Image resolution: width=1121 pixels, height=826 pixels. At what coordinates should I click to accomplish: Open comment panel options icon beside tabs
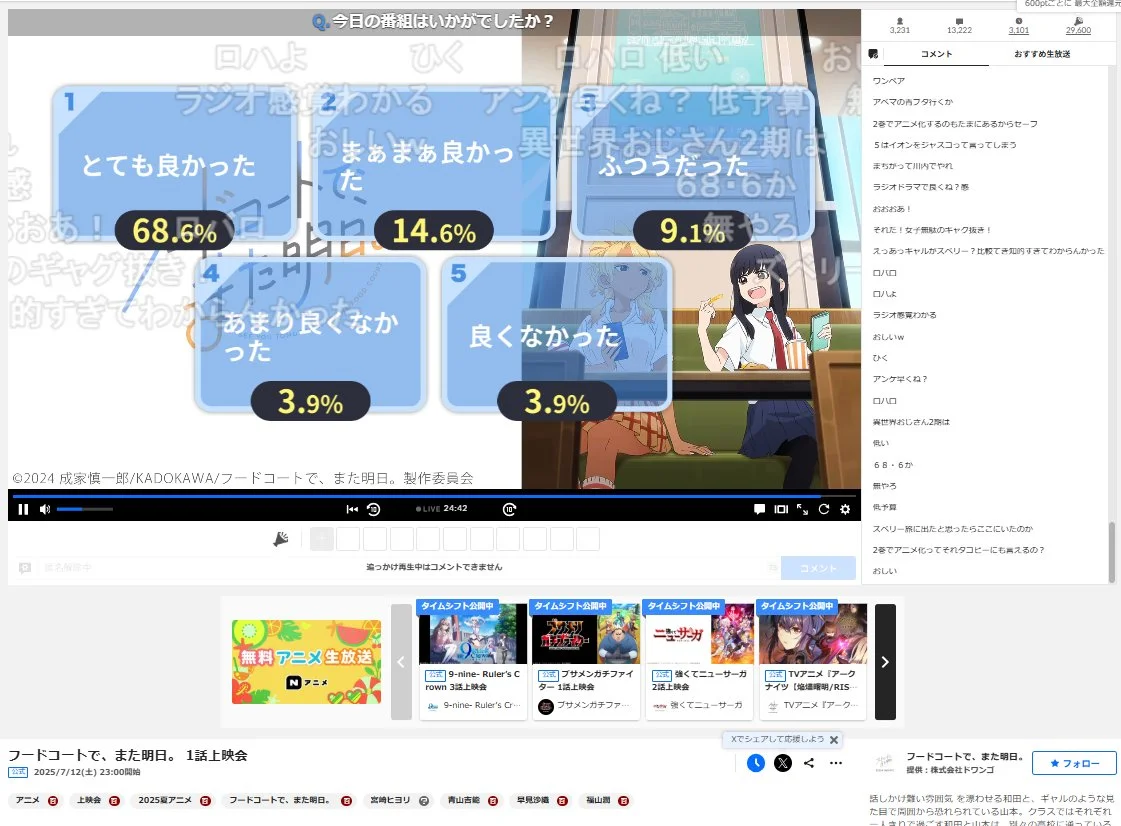(x=873, y=54)
